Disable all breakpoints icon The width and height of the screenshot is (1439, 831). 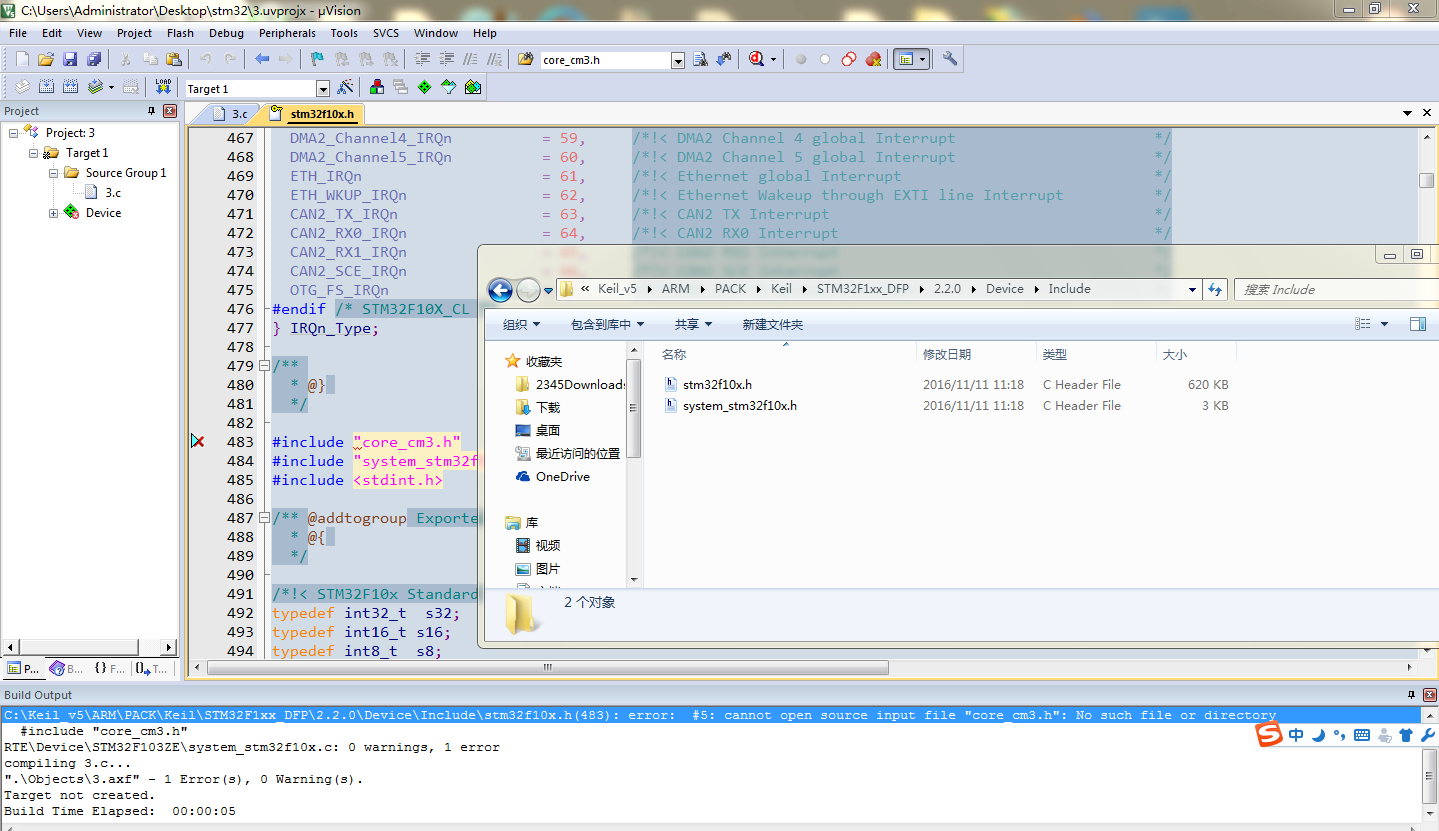coord(849,59)
